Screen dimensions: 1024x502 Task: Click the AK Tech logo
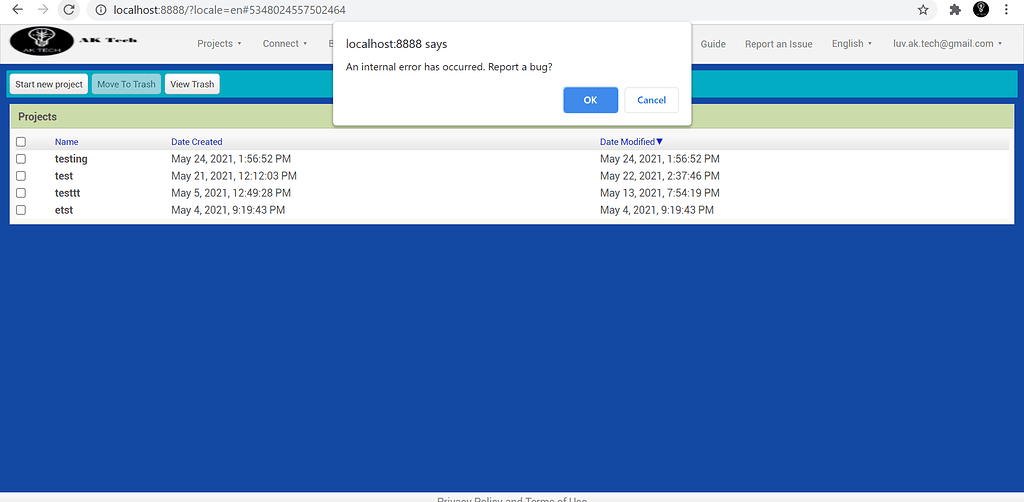pyautogui.click(x=42, y=41)
